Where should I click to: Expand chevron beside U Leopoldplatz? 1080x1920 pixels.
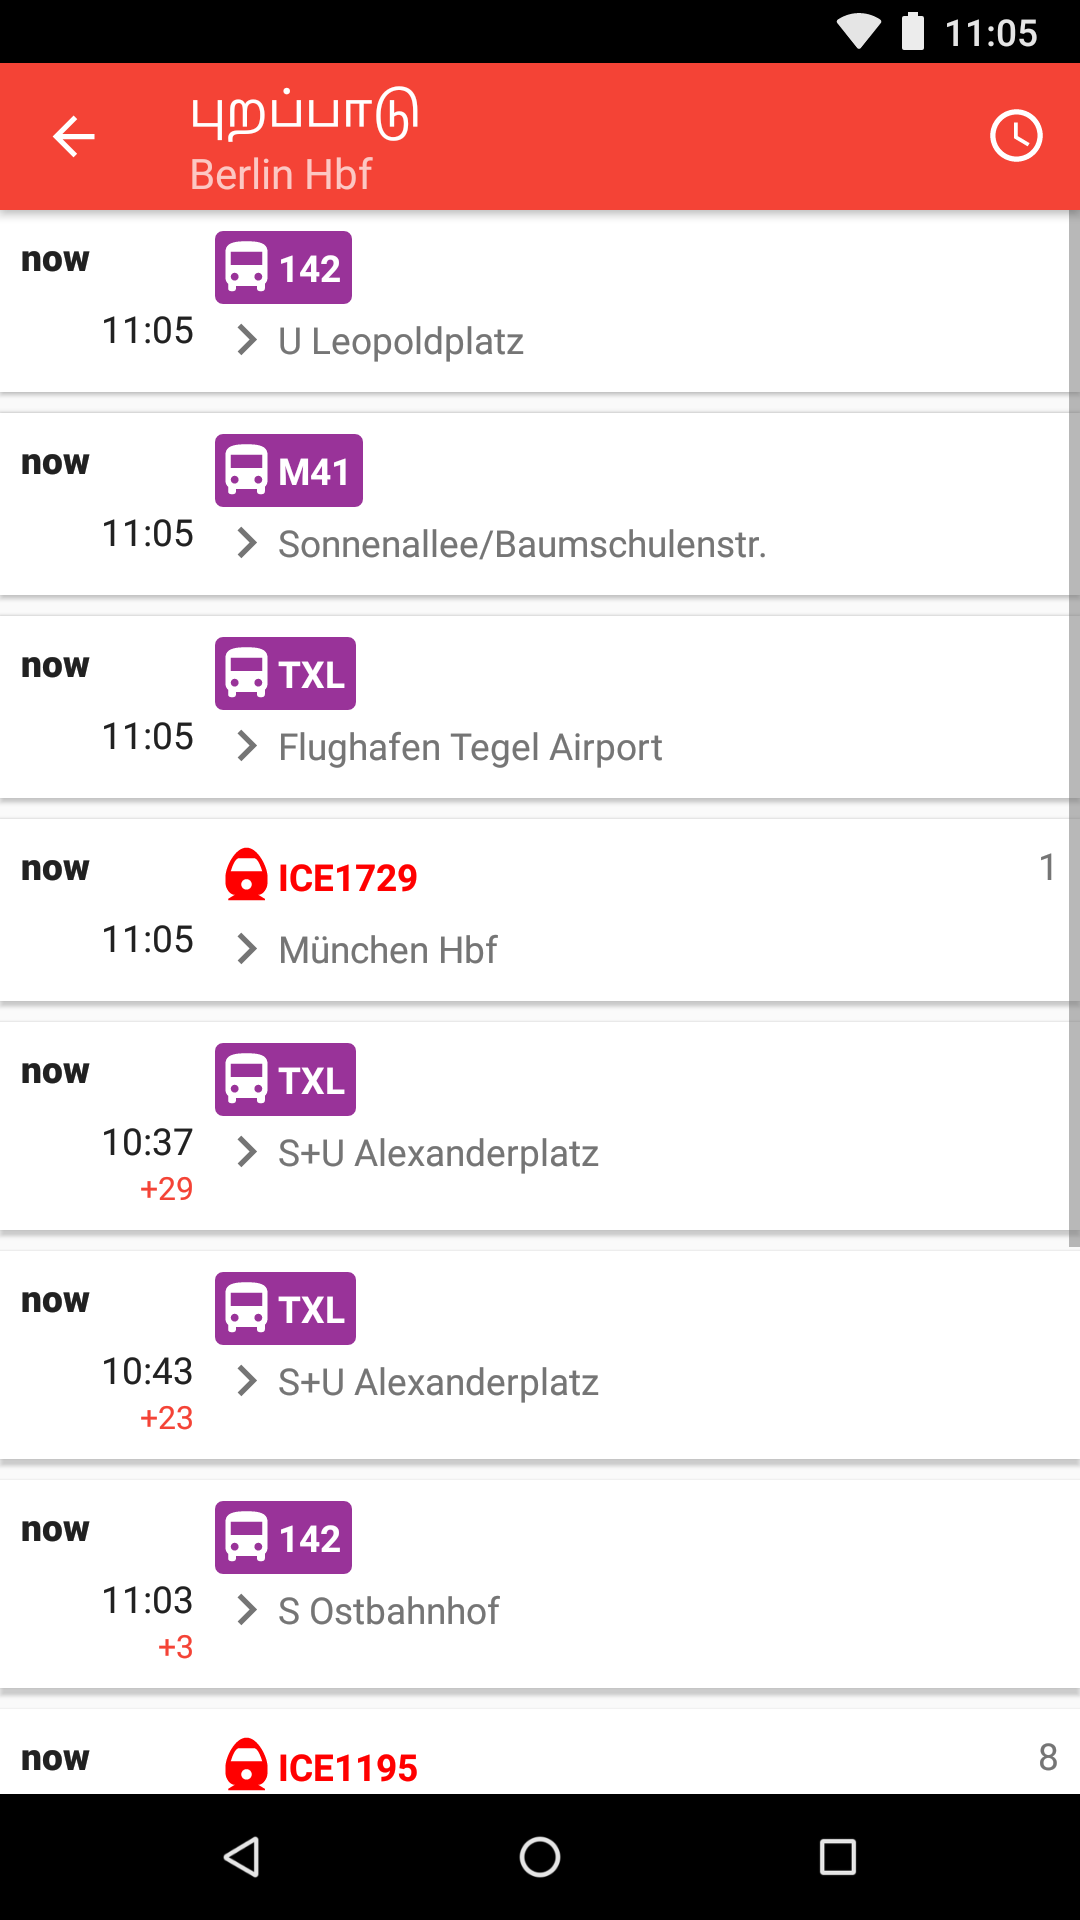[x=246, y=341]
